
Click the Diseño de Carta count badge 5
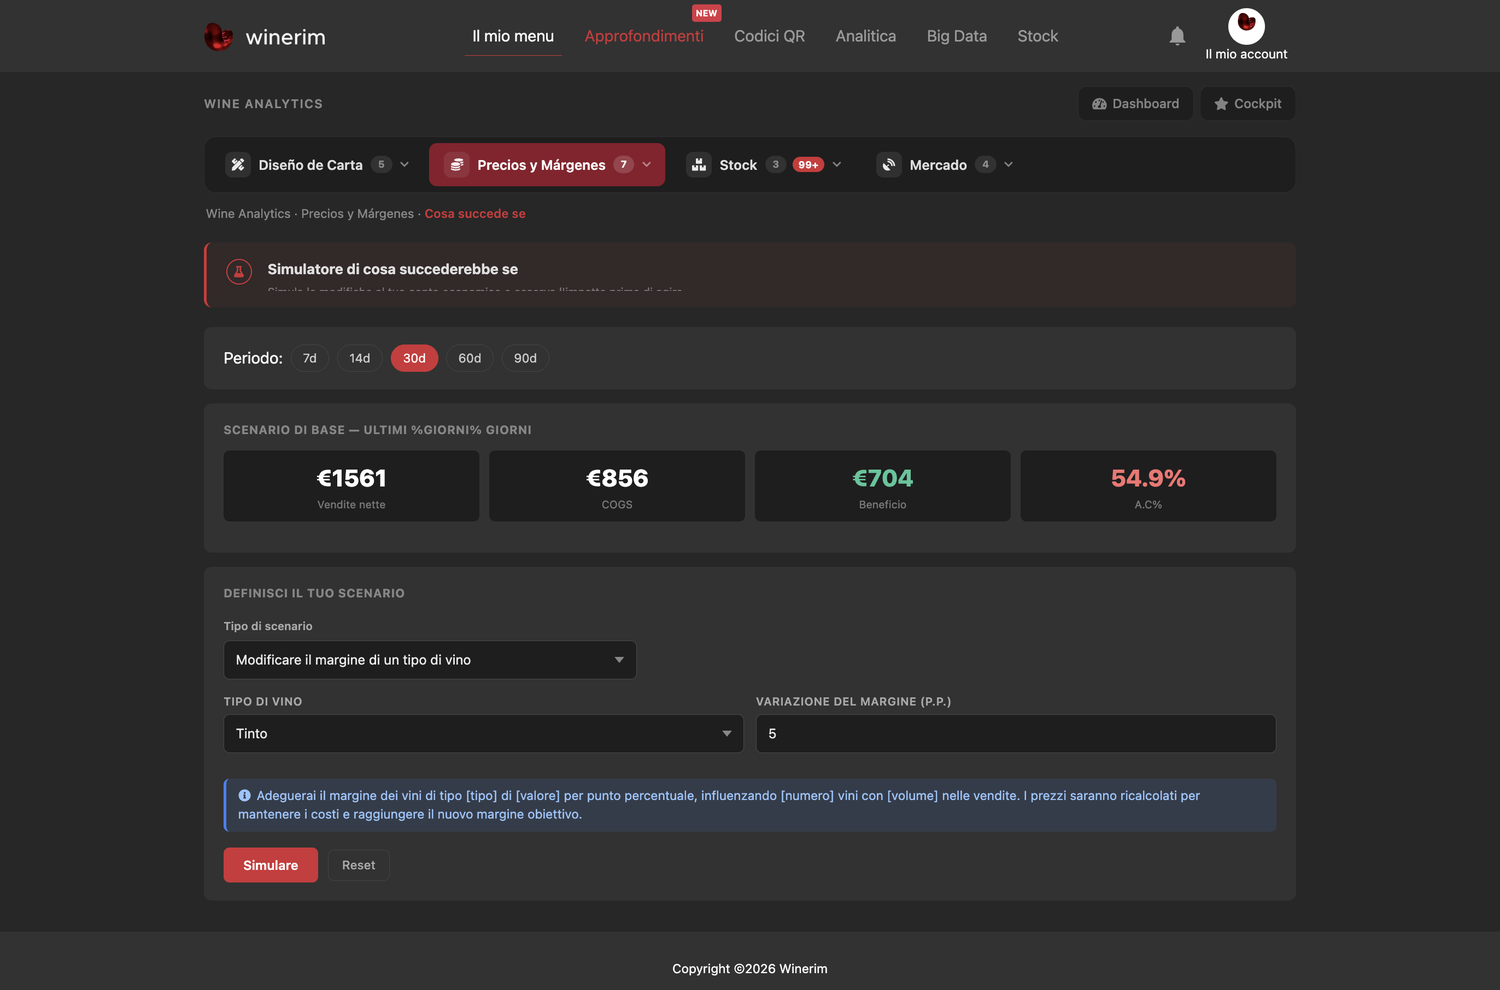coord(381,165)
